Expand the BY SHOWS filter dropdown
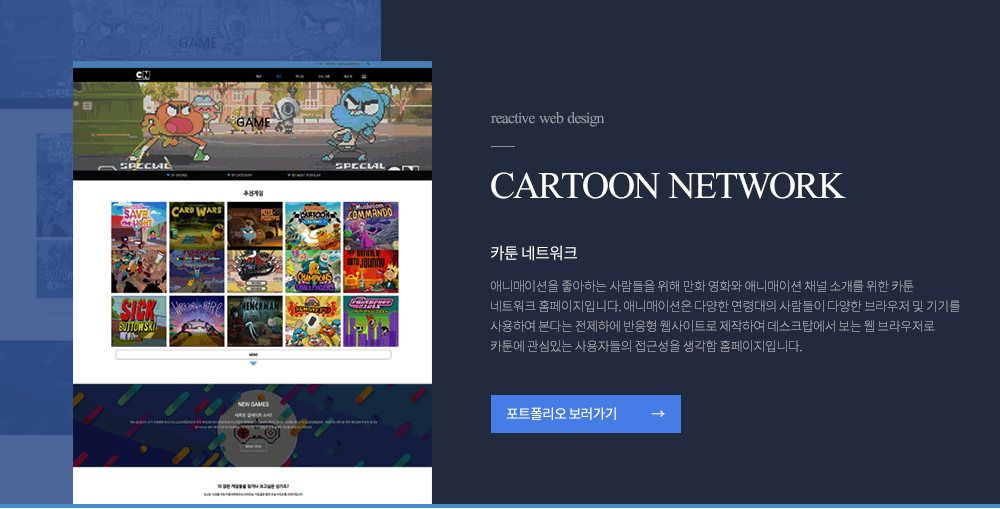The width and height of the screenshot is (1000, 509). point(177,175)
